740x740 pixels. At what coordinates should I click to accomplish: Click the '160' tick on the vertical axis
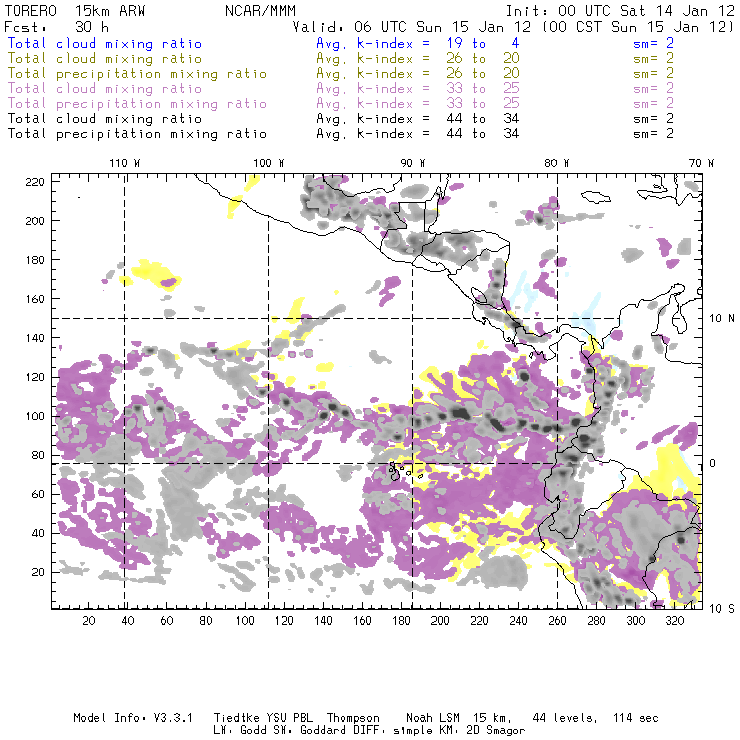(x=35, y=299)
